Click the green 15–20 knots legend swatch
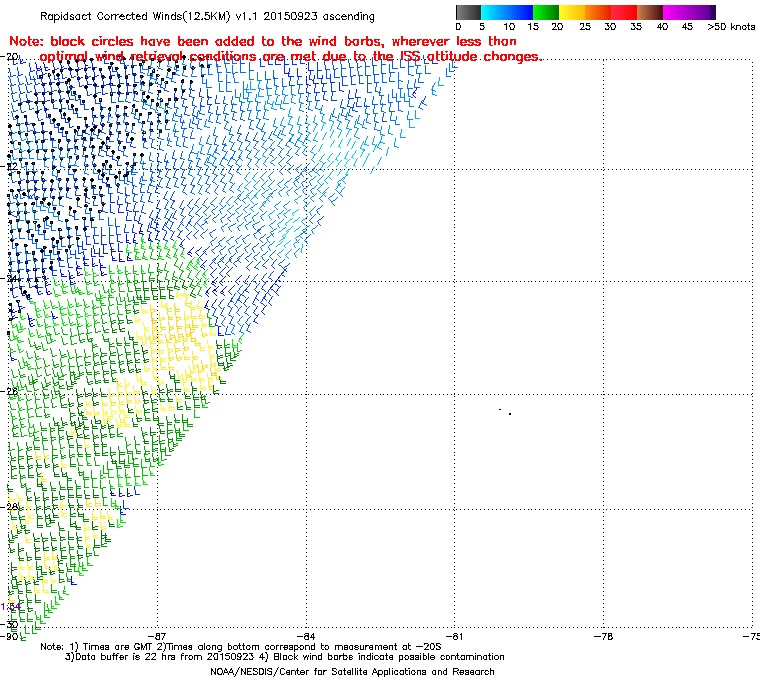This screenshot has width=760, height=688. 546,12
